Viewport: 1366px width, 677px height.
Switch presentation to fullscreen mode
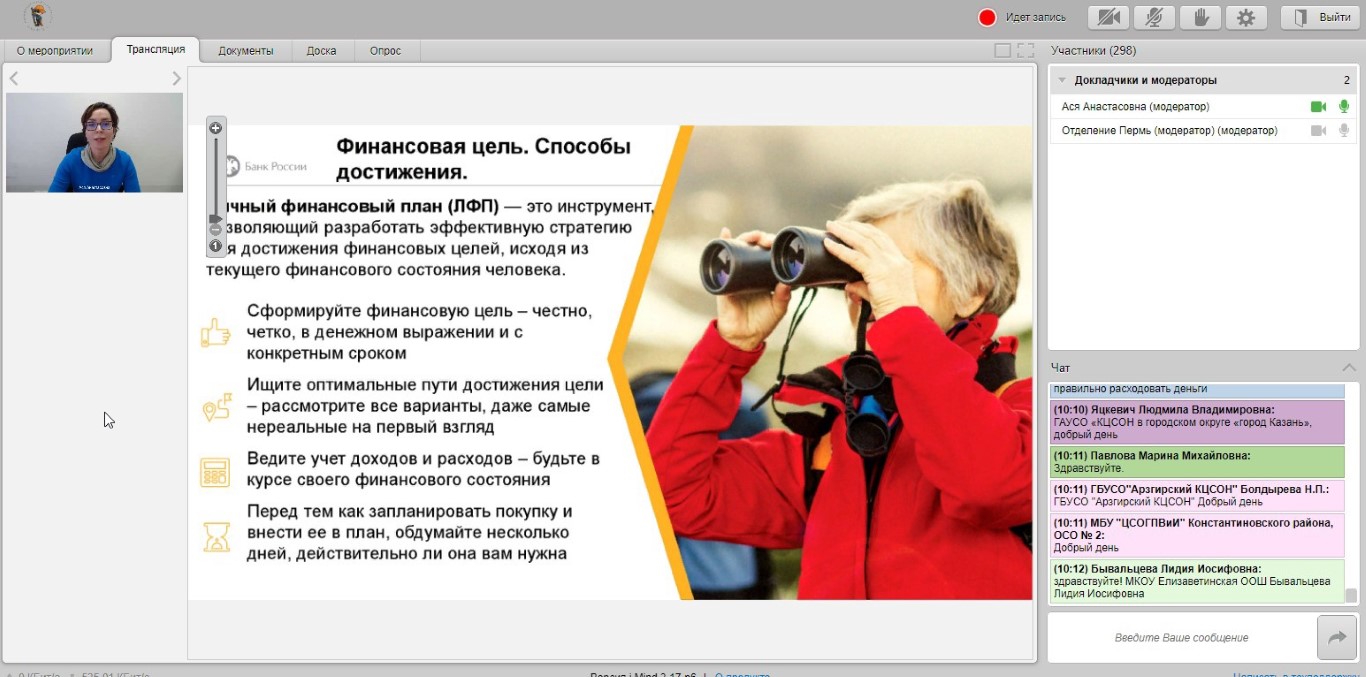(1026, 50)
